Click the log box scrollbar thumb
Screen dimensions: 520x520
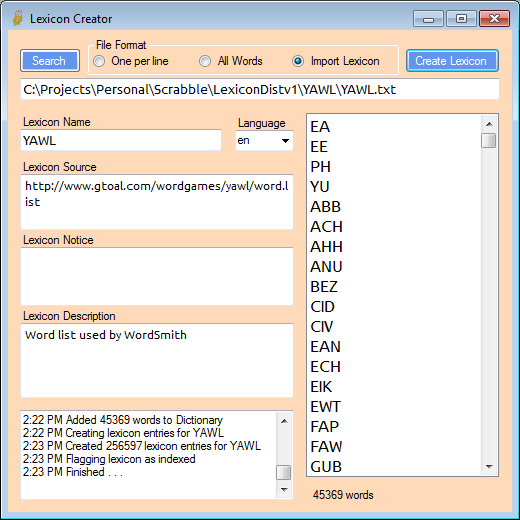pyautogui.click(x=284, y=473)
